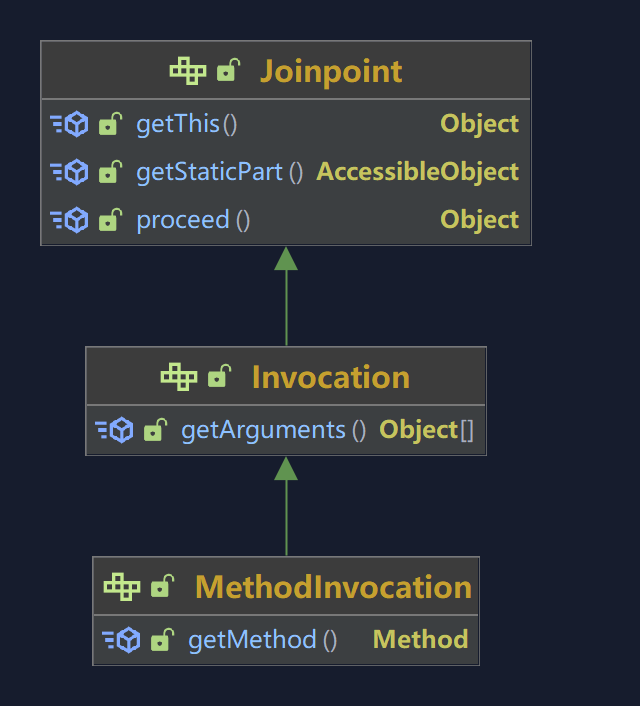
Task: Click the Object[] return type of getArguments
Action: (426, 431)
